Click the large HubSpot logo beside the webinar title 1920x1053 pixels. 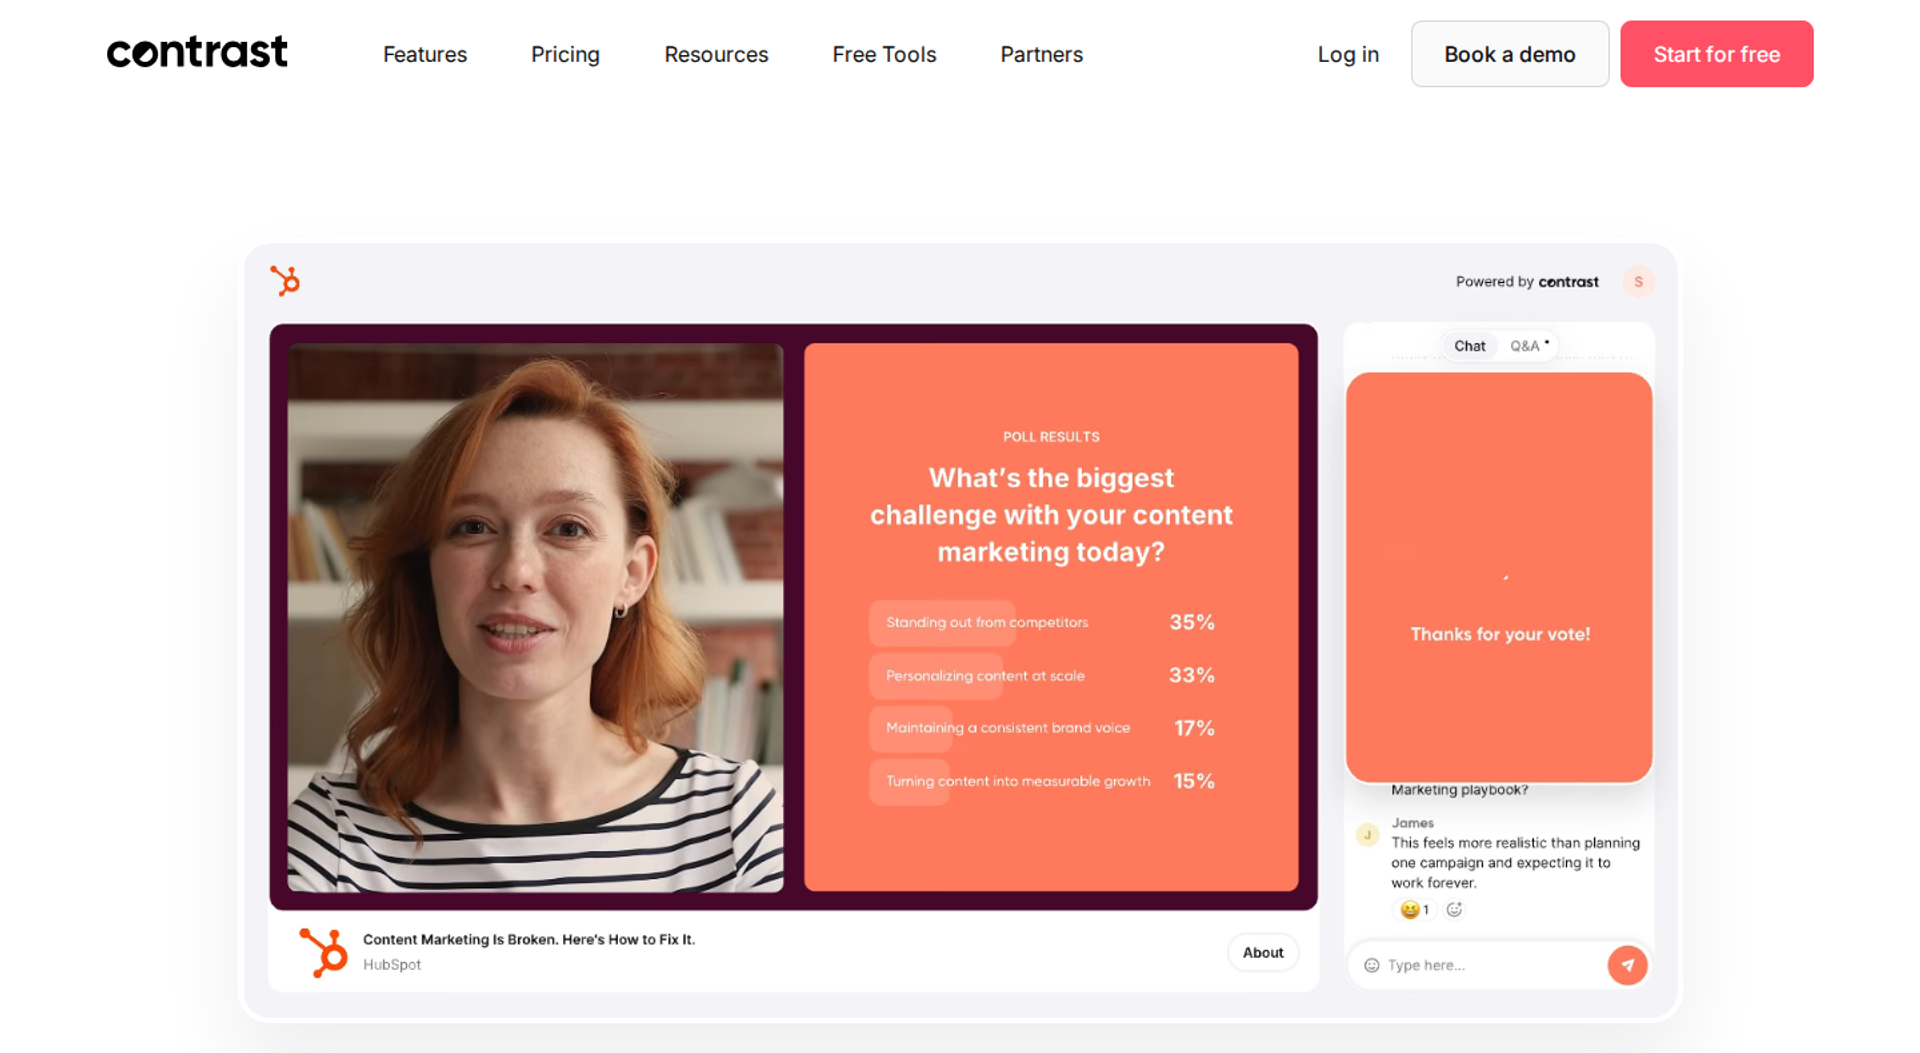click(x=323, y=952)
